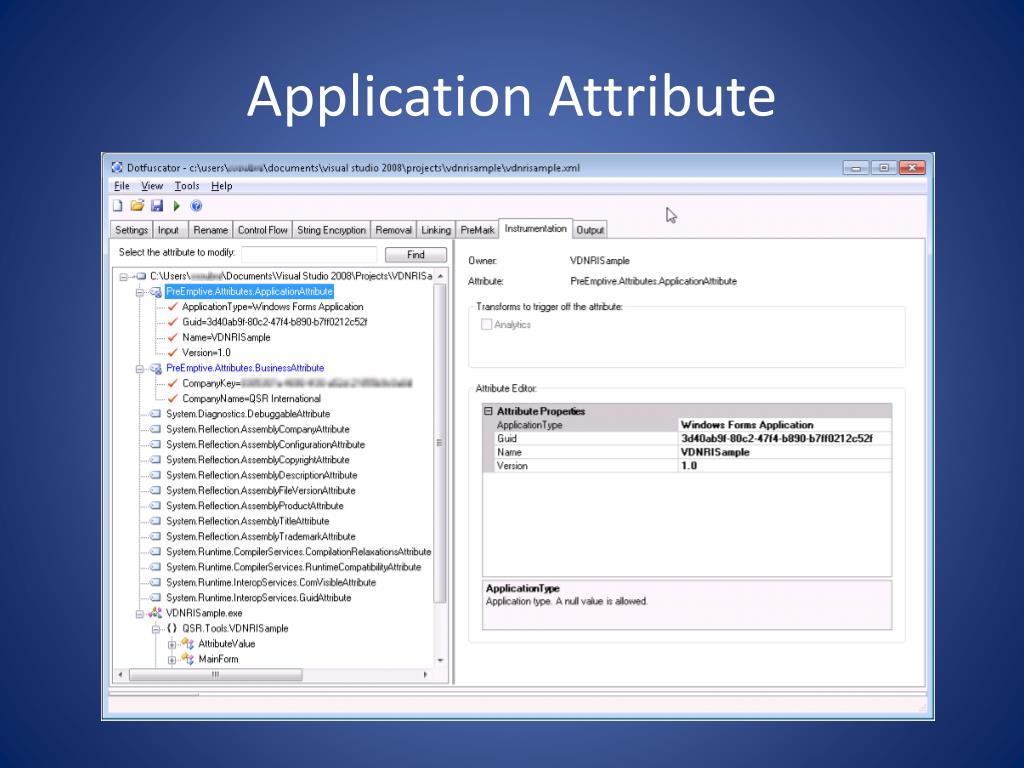Switch to the Control Flow tab

click(x=263, y=230)
